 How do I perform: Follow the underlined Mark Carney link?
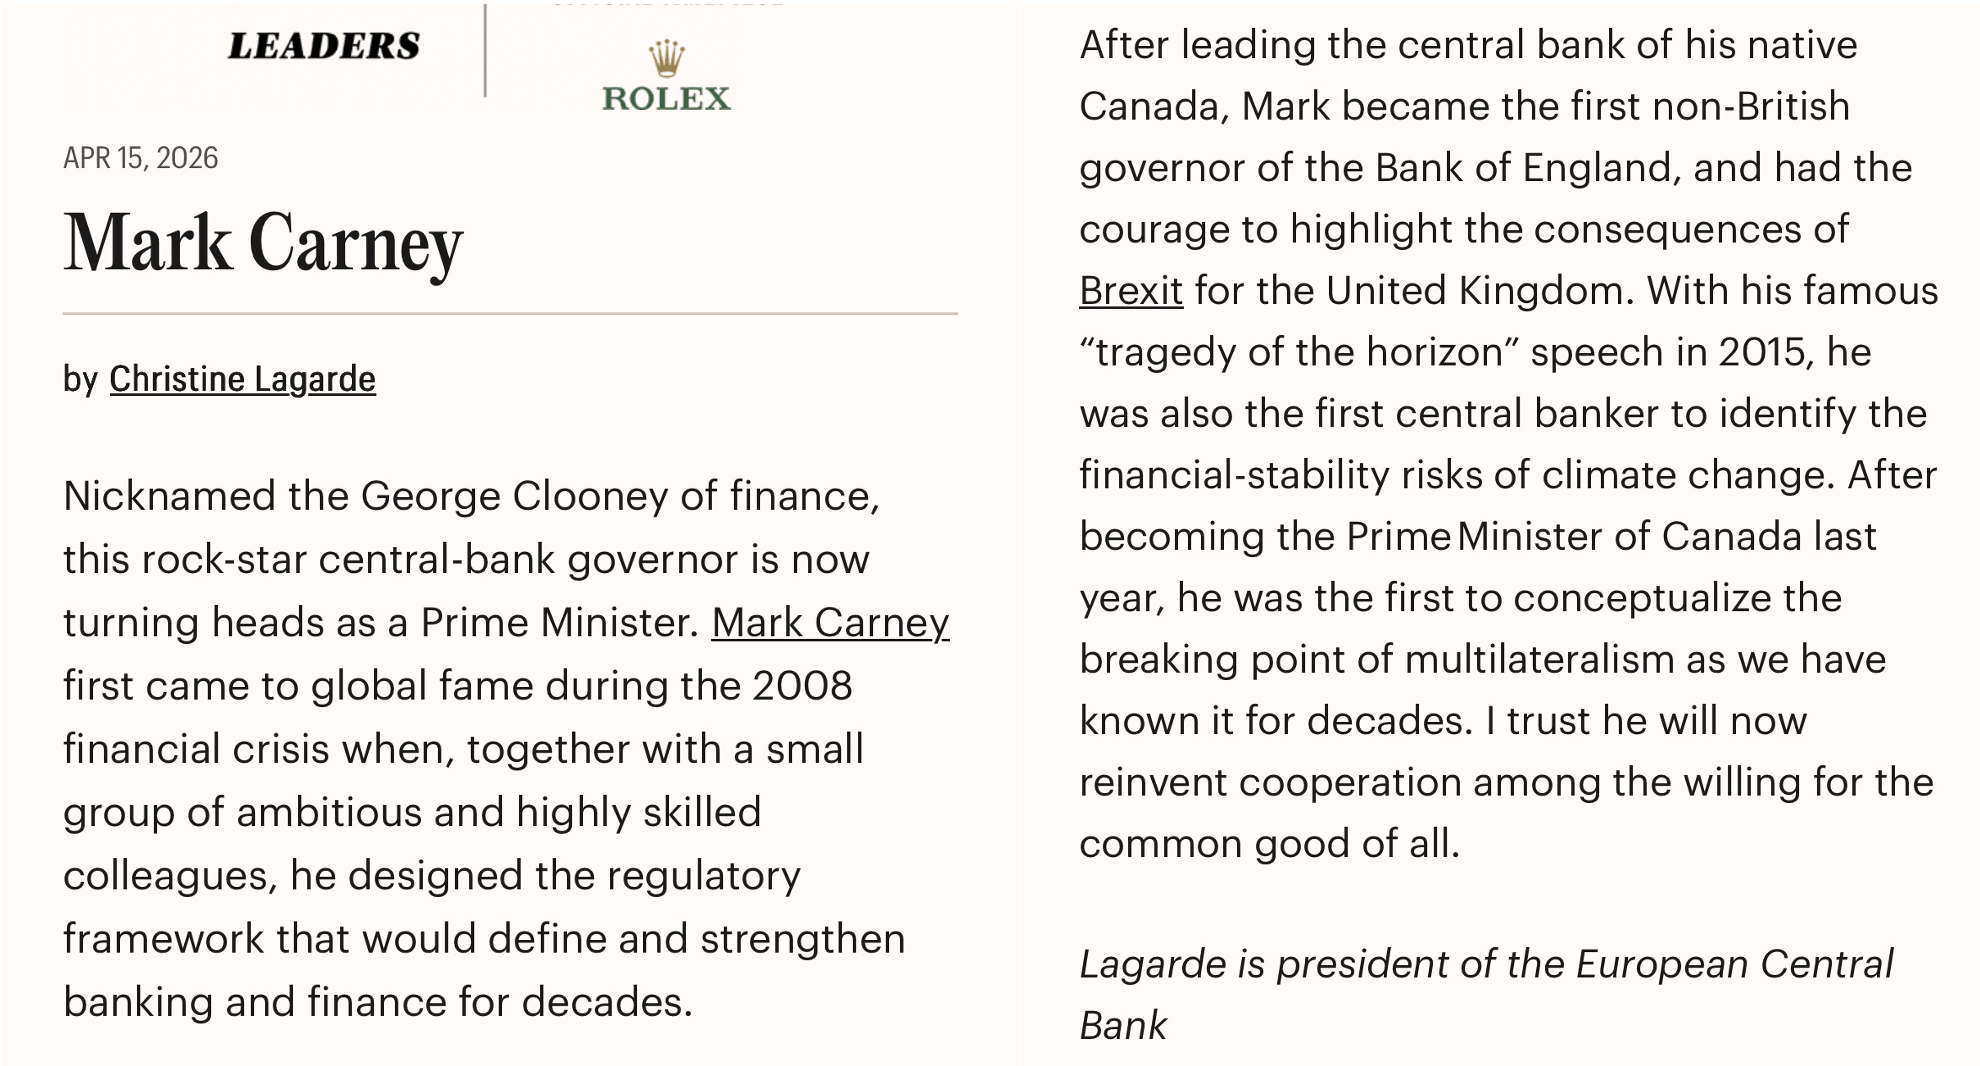(830, 622)
